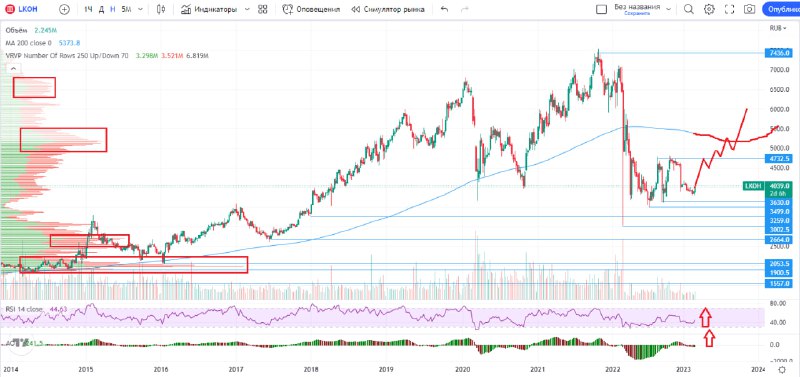Image resolution: width=800 pixels, height=377 pixels.
Task: Click the 2023 label on time axis
Action: [x=684, y=368]
